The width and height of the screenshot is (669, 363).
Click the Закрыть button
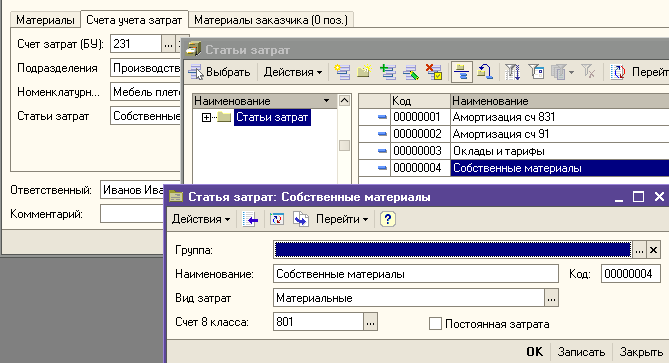[641, 352]
